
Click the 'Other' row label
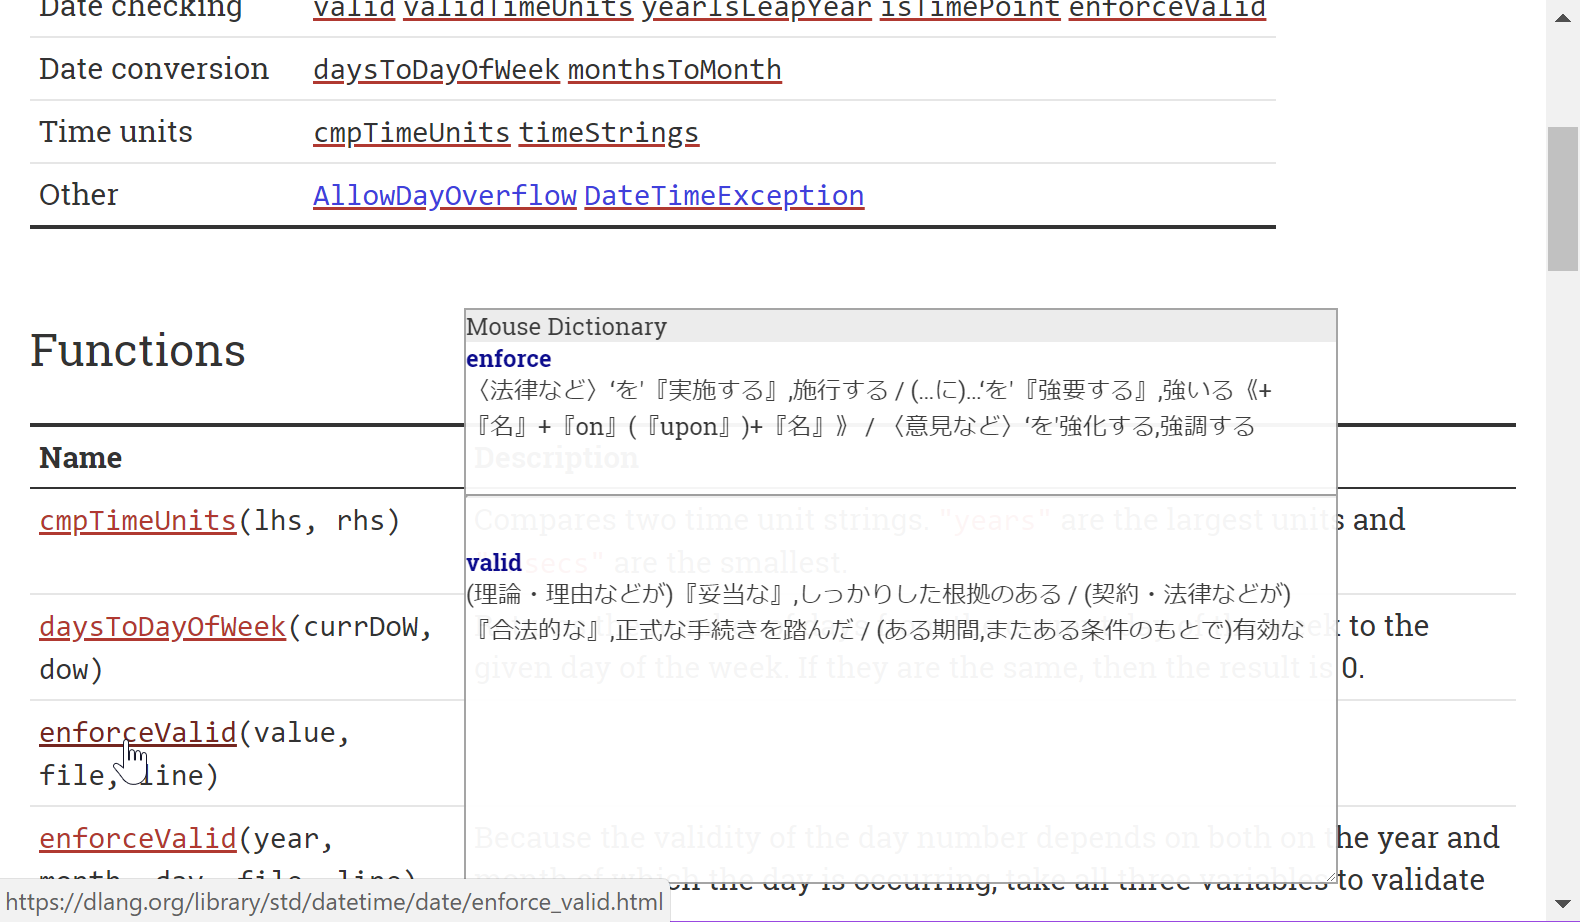coord(79,195)
